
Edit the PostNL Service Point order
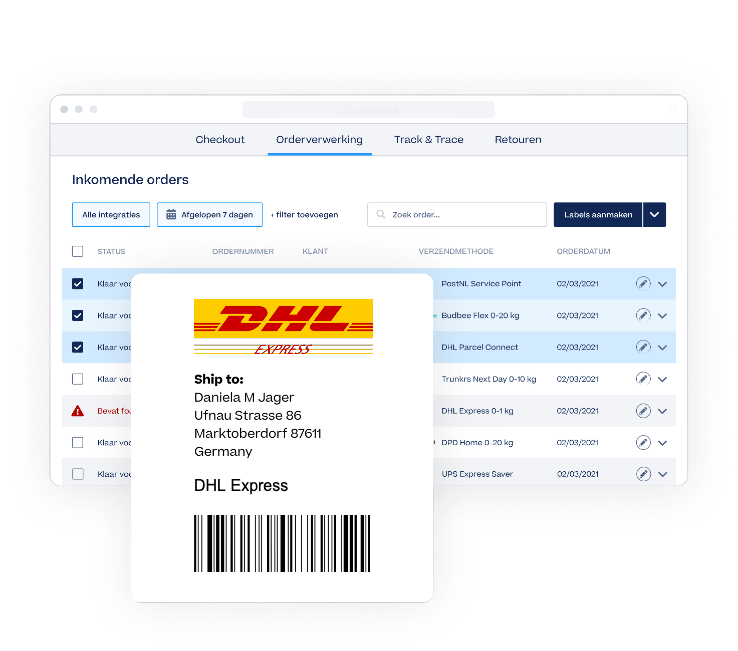[643, 283]
